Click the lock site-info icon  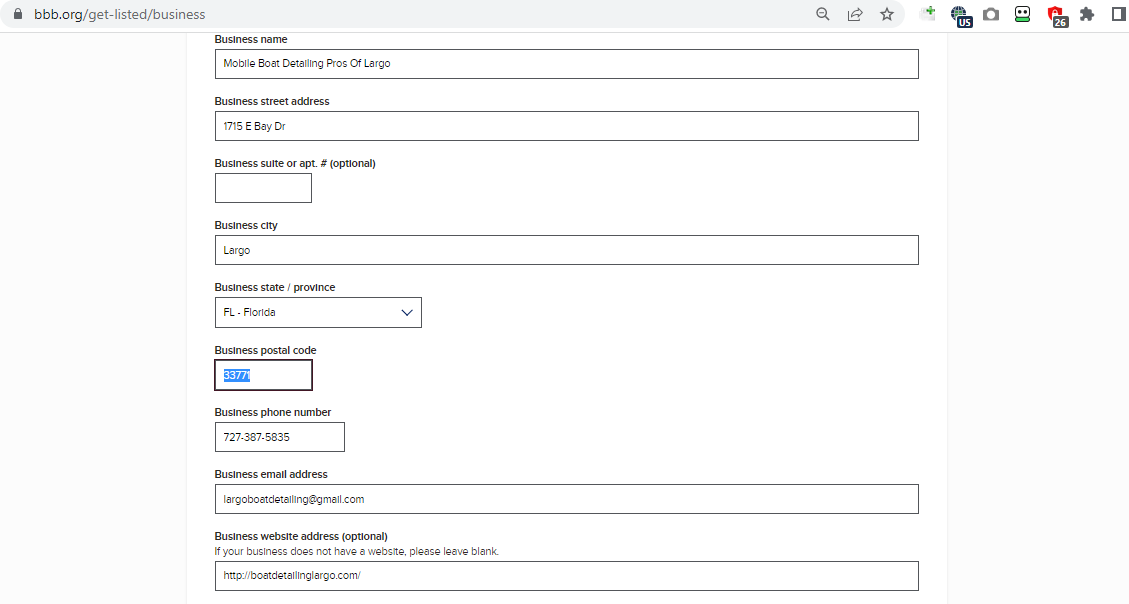[18, 14]
